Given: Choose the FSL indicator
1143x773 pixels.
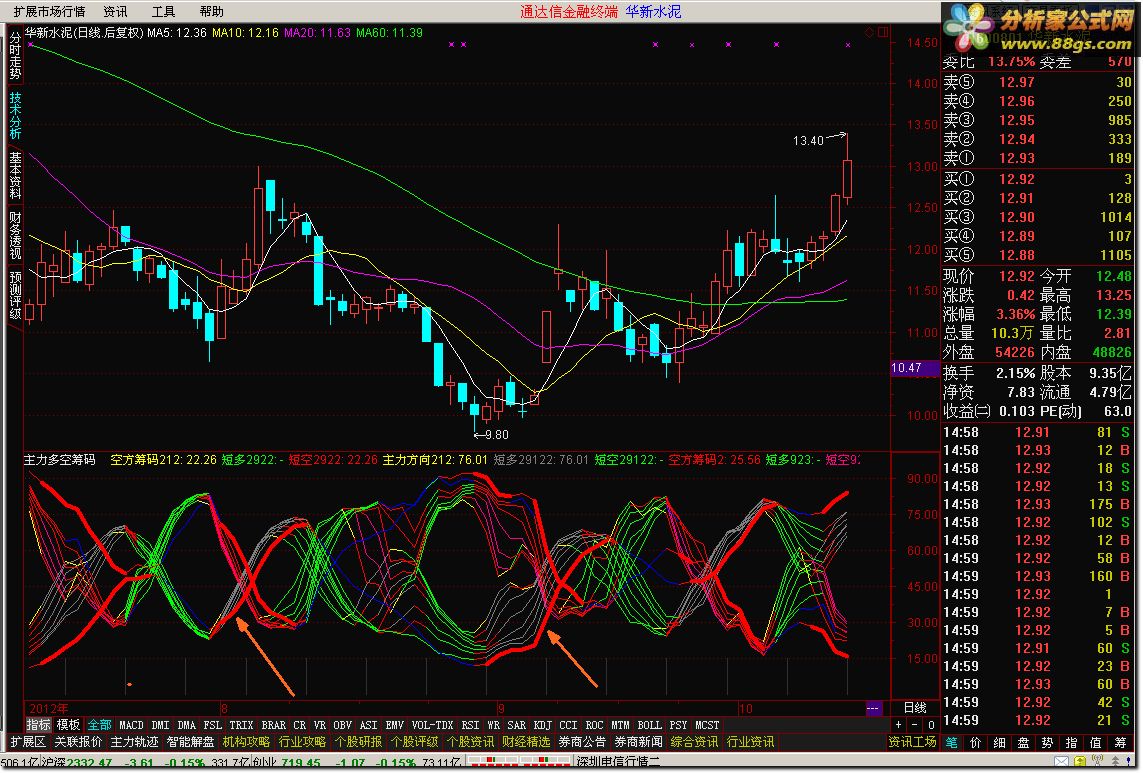Looking at the screenshot, I should [x=213, y=725].
